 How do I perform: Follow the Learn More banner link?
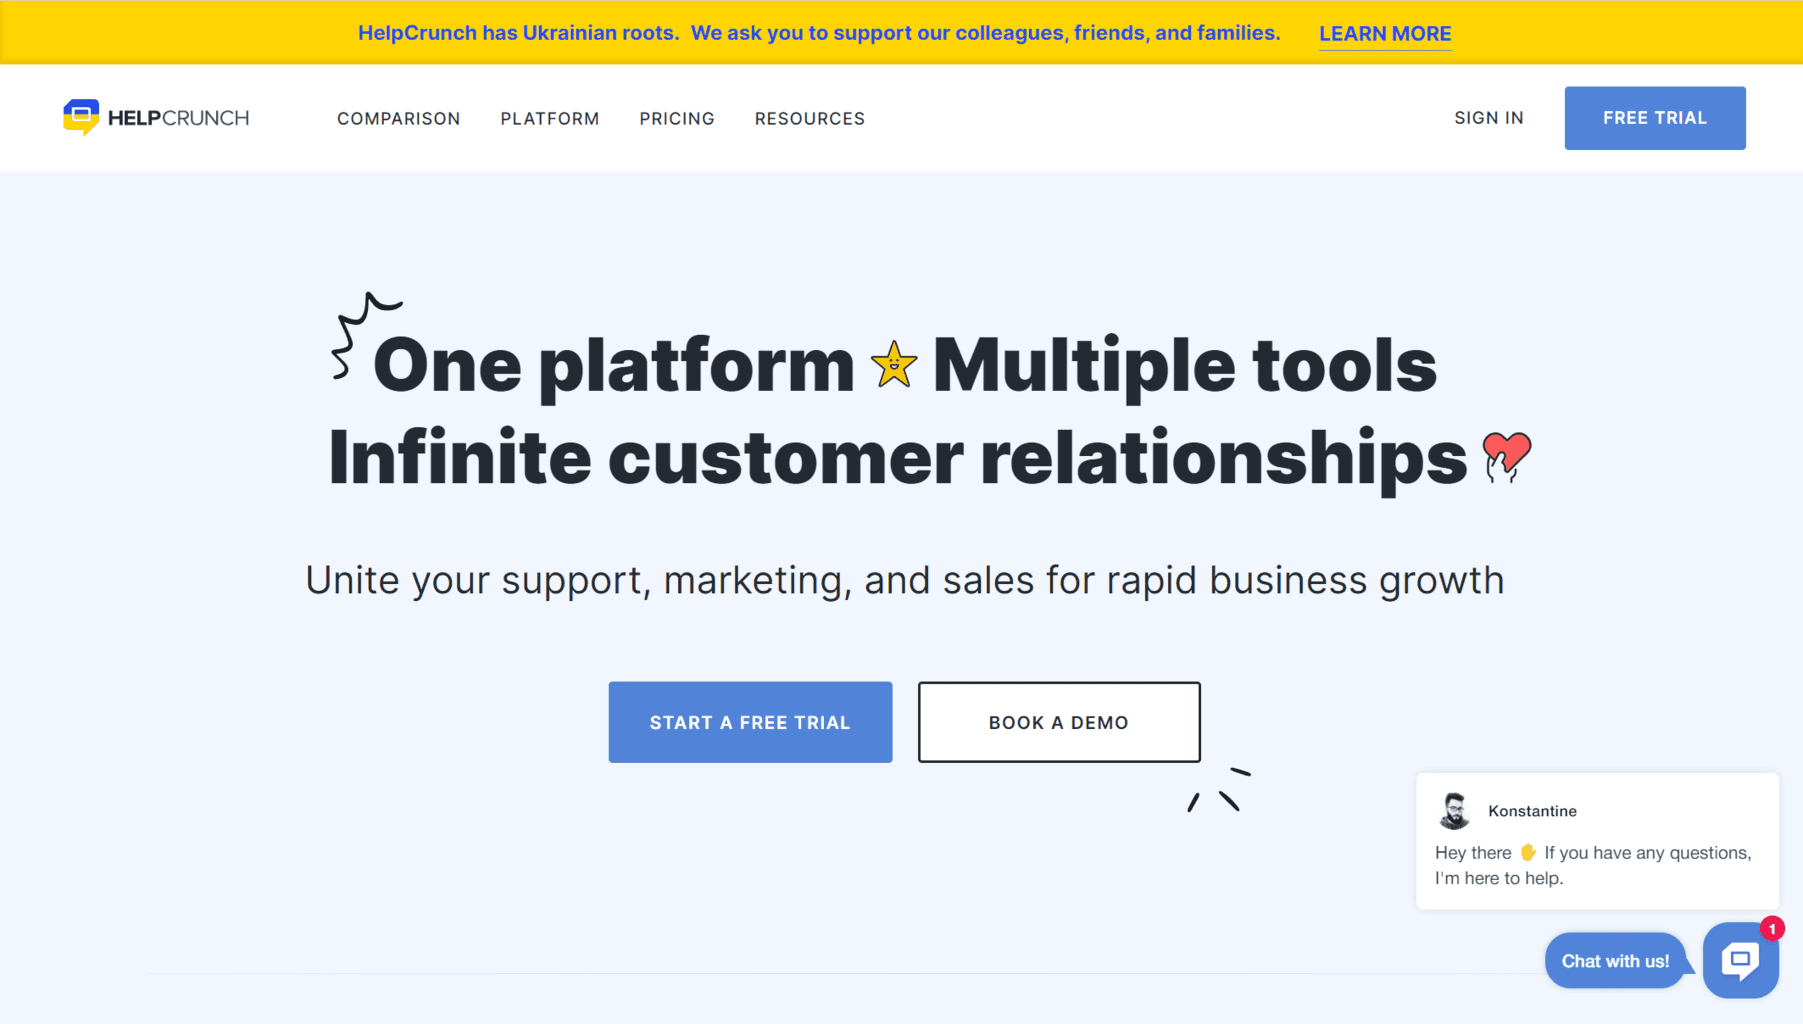pyautogui.click(x=1385, y=34)
